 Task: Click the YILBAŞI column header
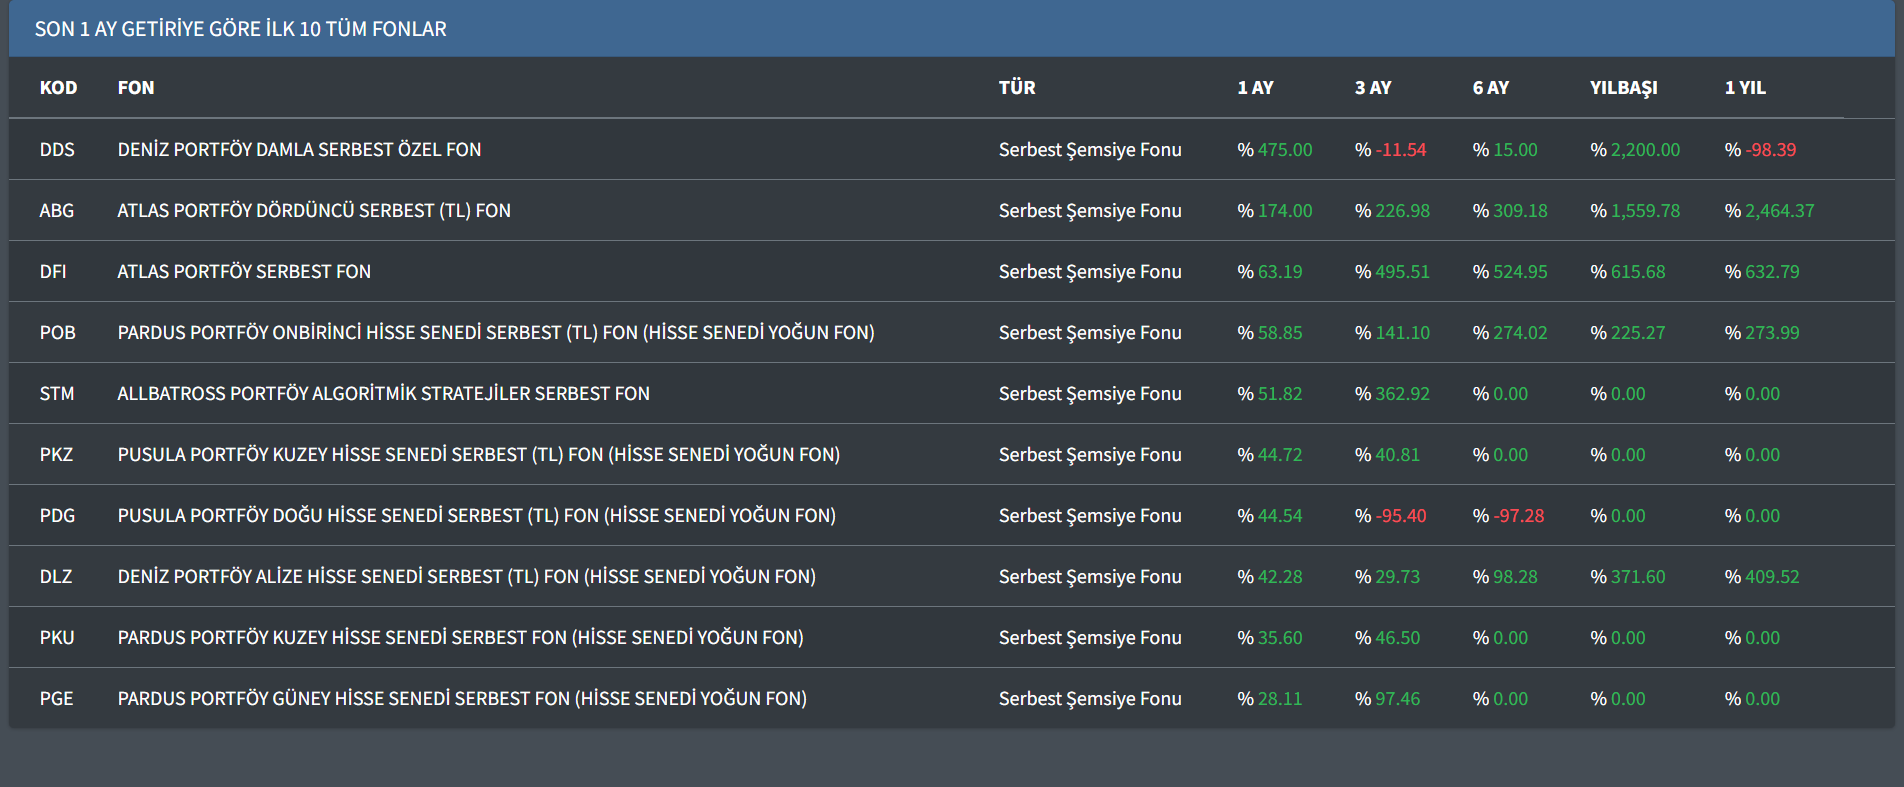[1623, 88]
